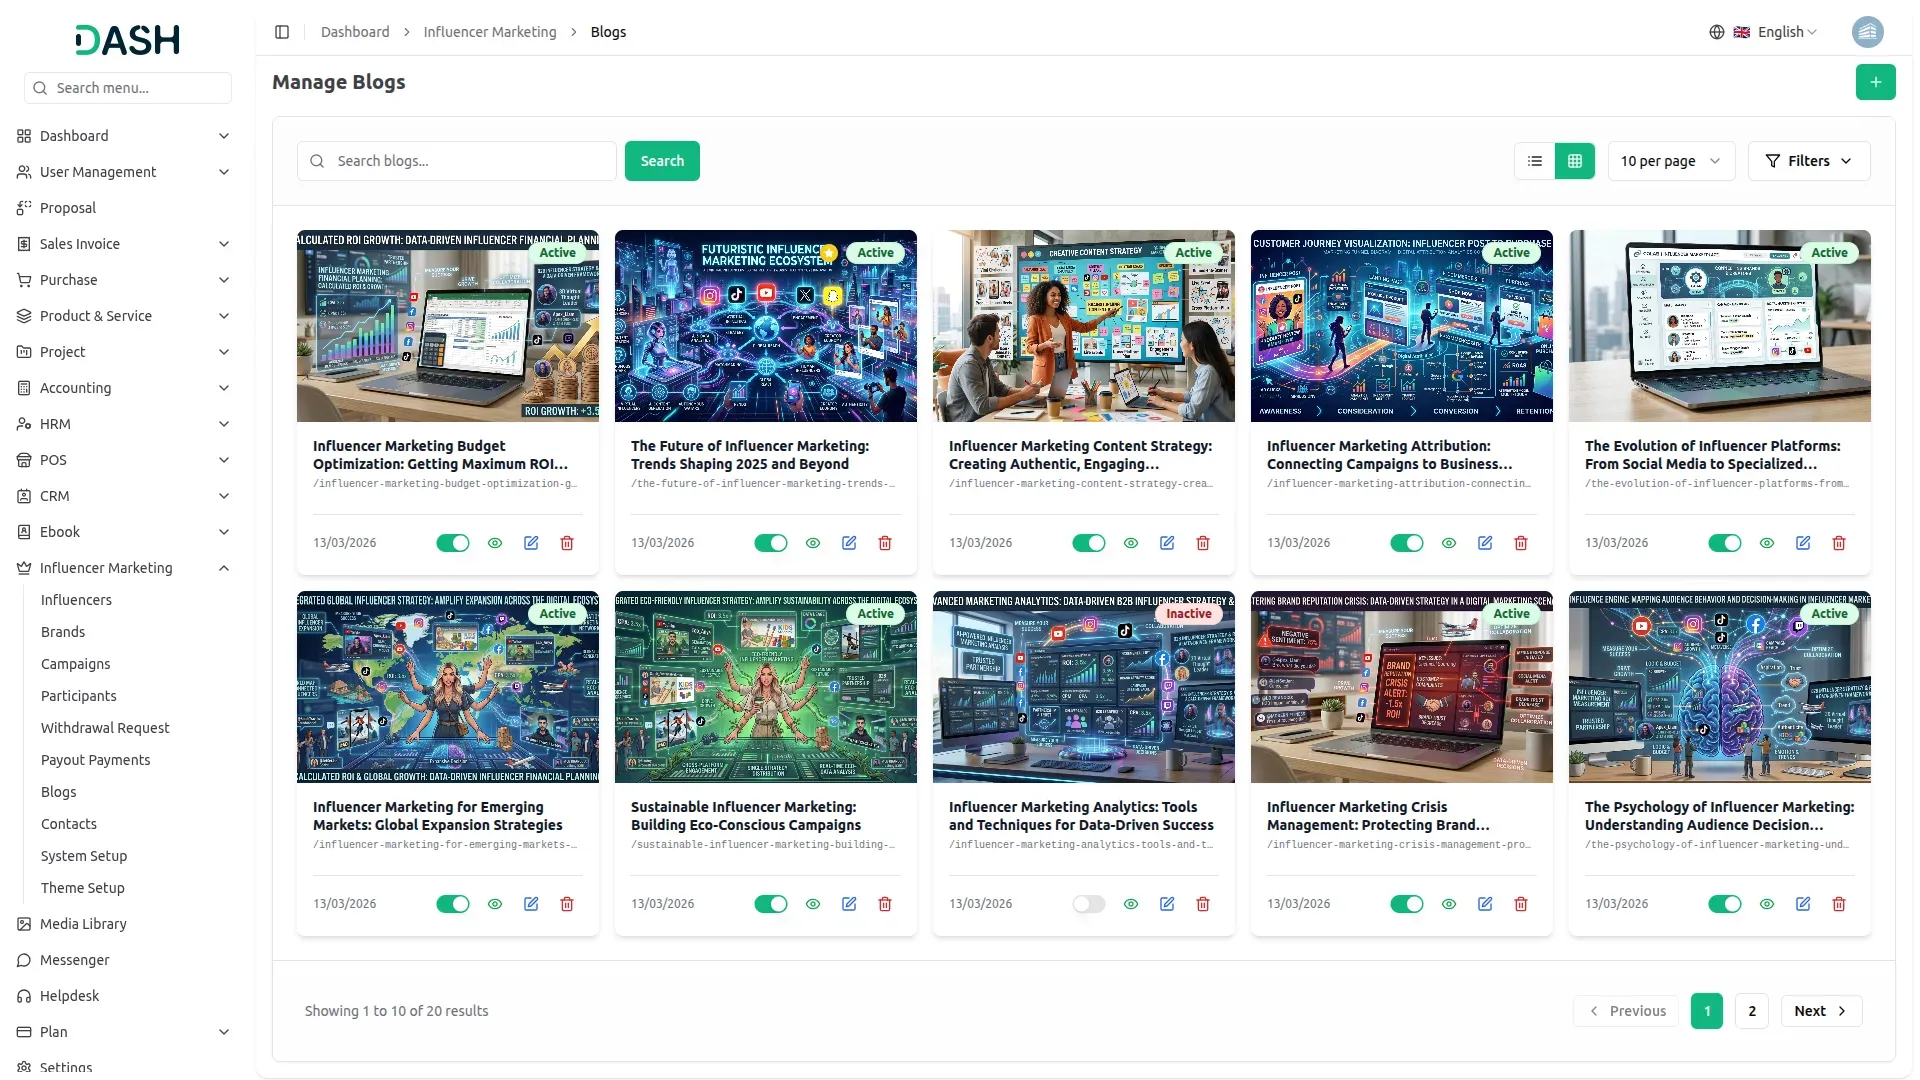Select the grid view layout icon
Viewport: 1920px width, 1080px height.
(x=1575, y=161)
